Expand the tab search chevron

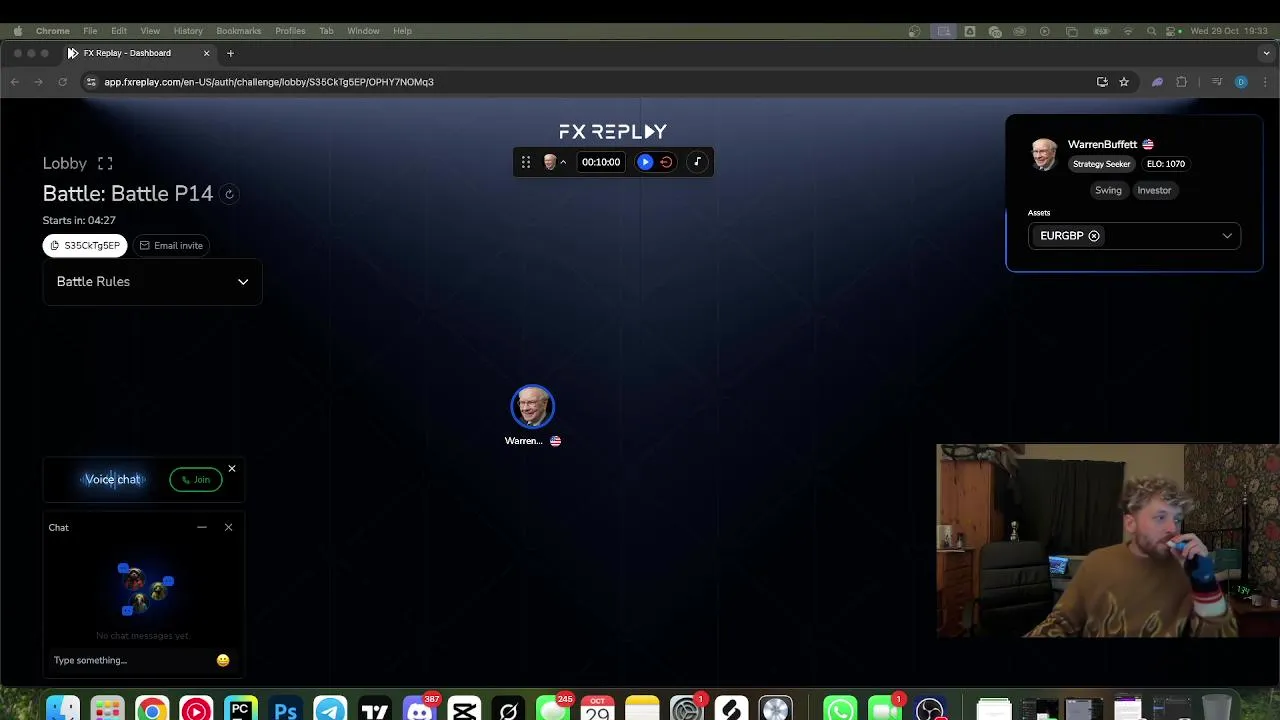(x=1266, y=53)
